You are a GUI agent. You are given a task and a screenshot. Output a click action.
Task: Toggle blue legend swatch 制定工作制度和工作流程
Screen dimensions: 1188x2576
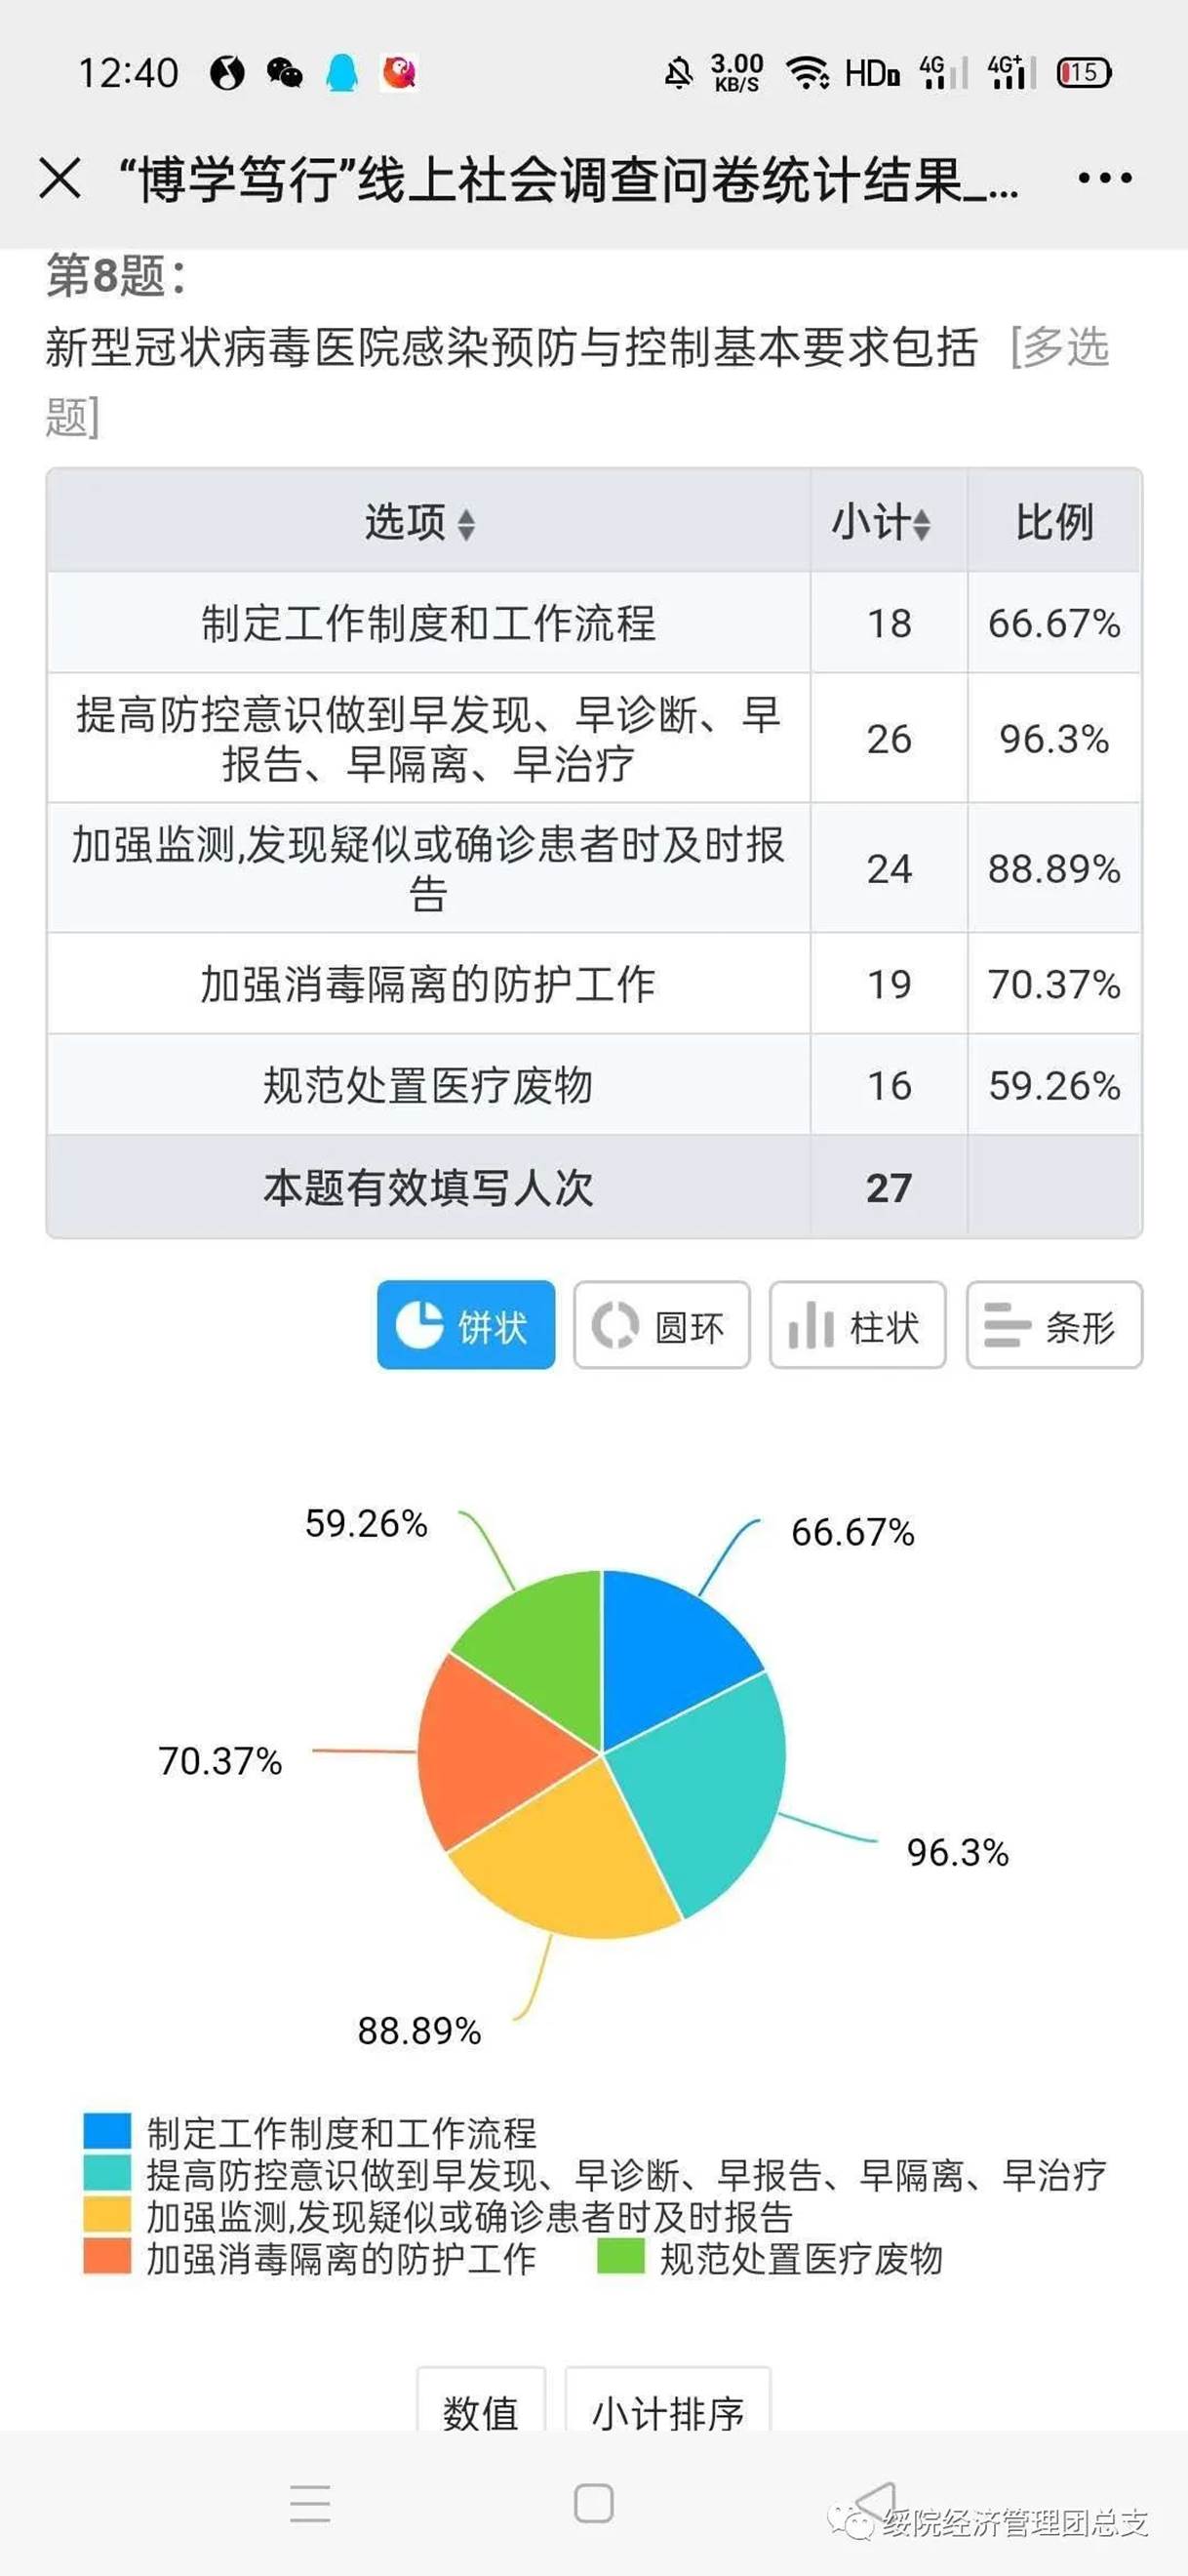pos(107,2131)
